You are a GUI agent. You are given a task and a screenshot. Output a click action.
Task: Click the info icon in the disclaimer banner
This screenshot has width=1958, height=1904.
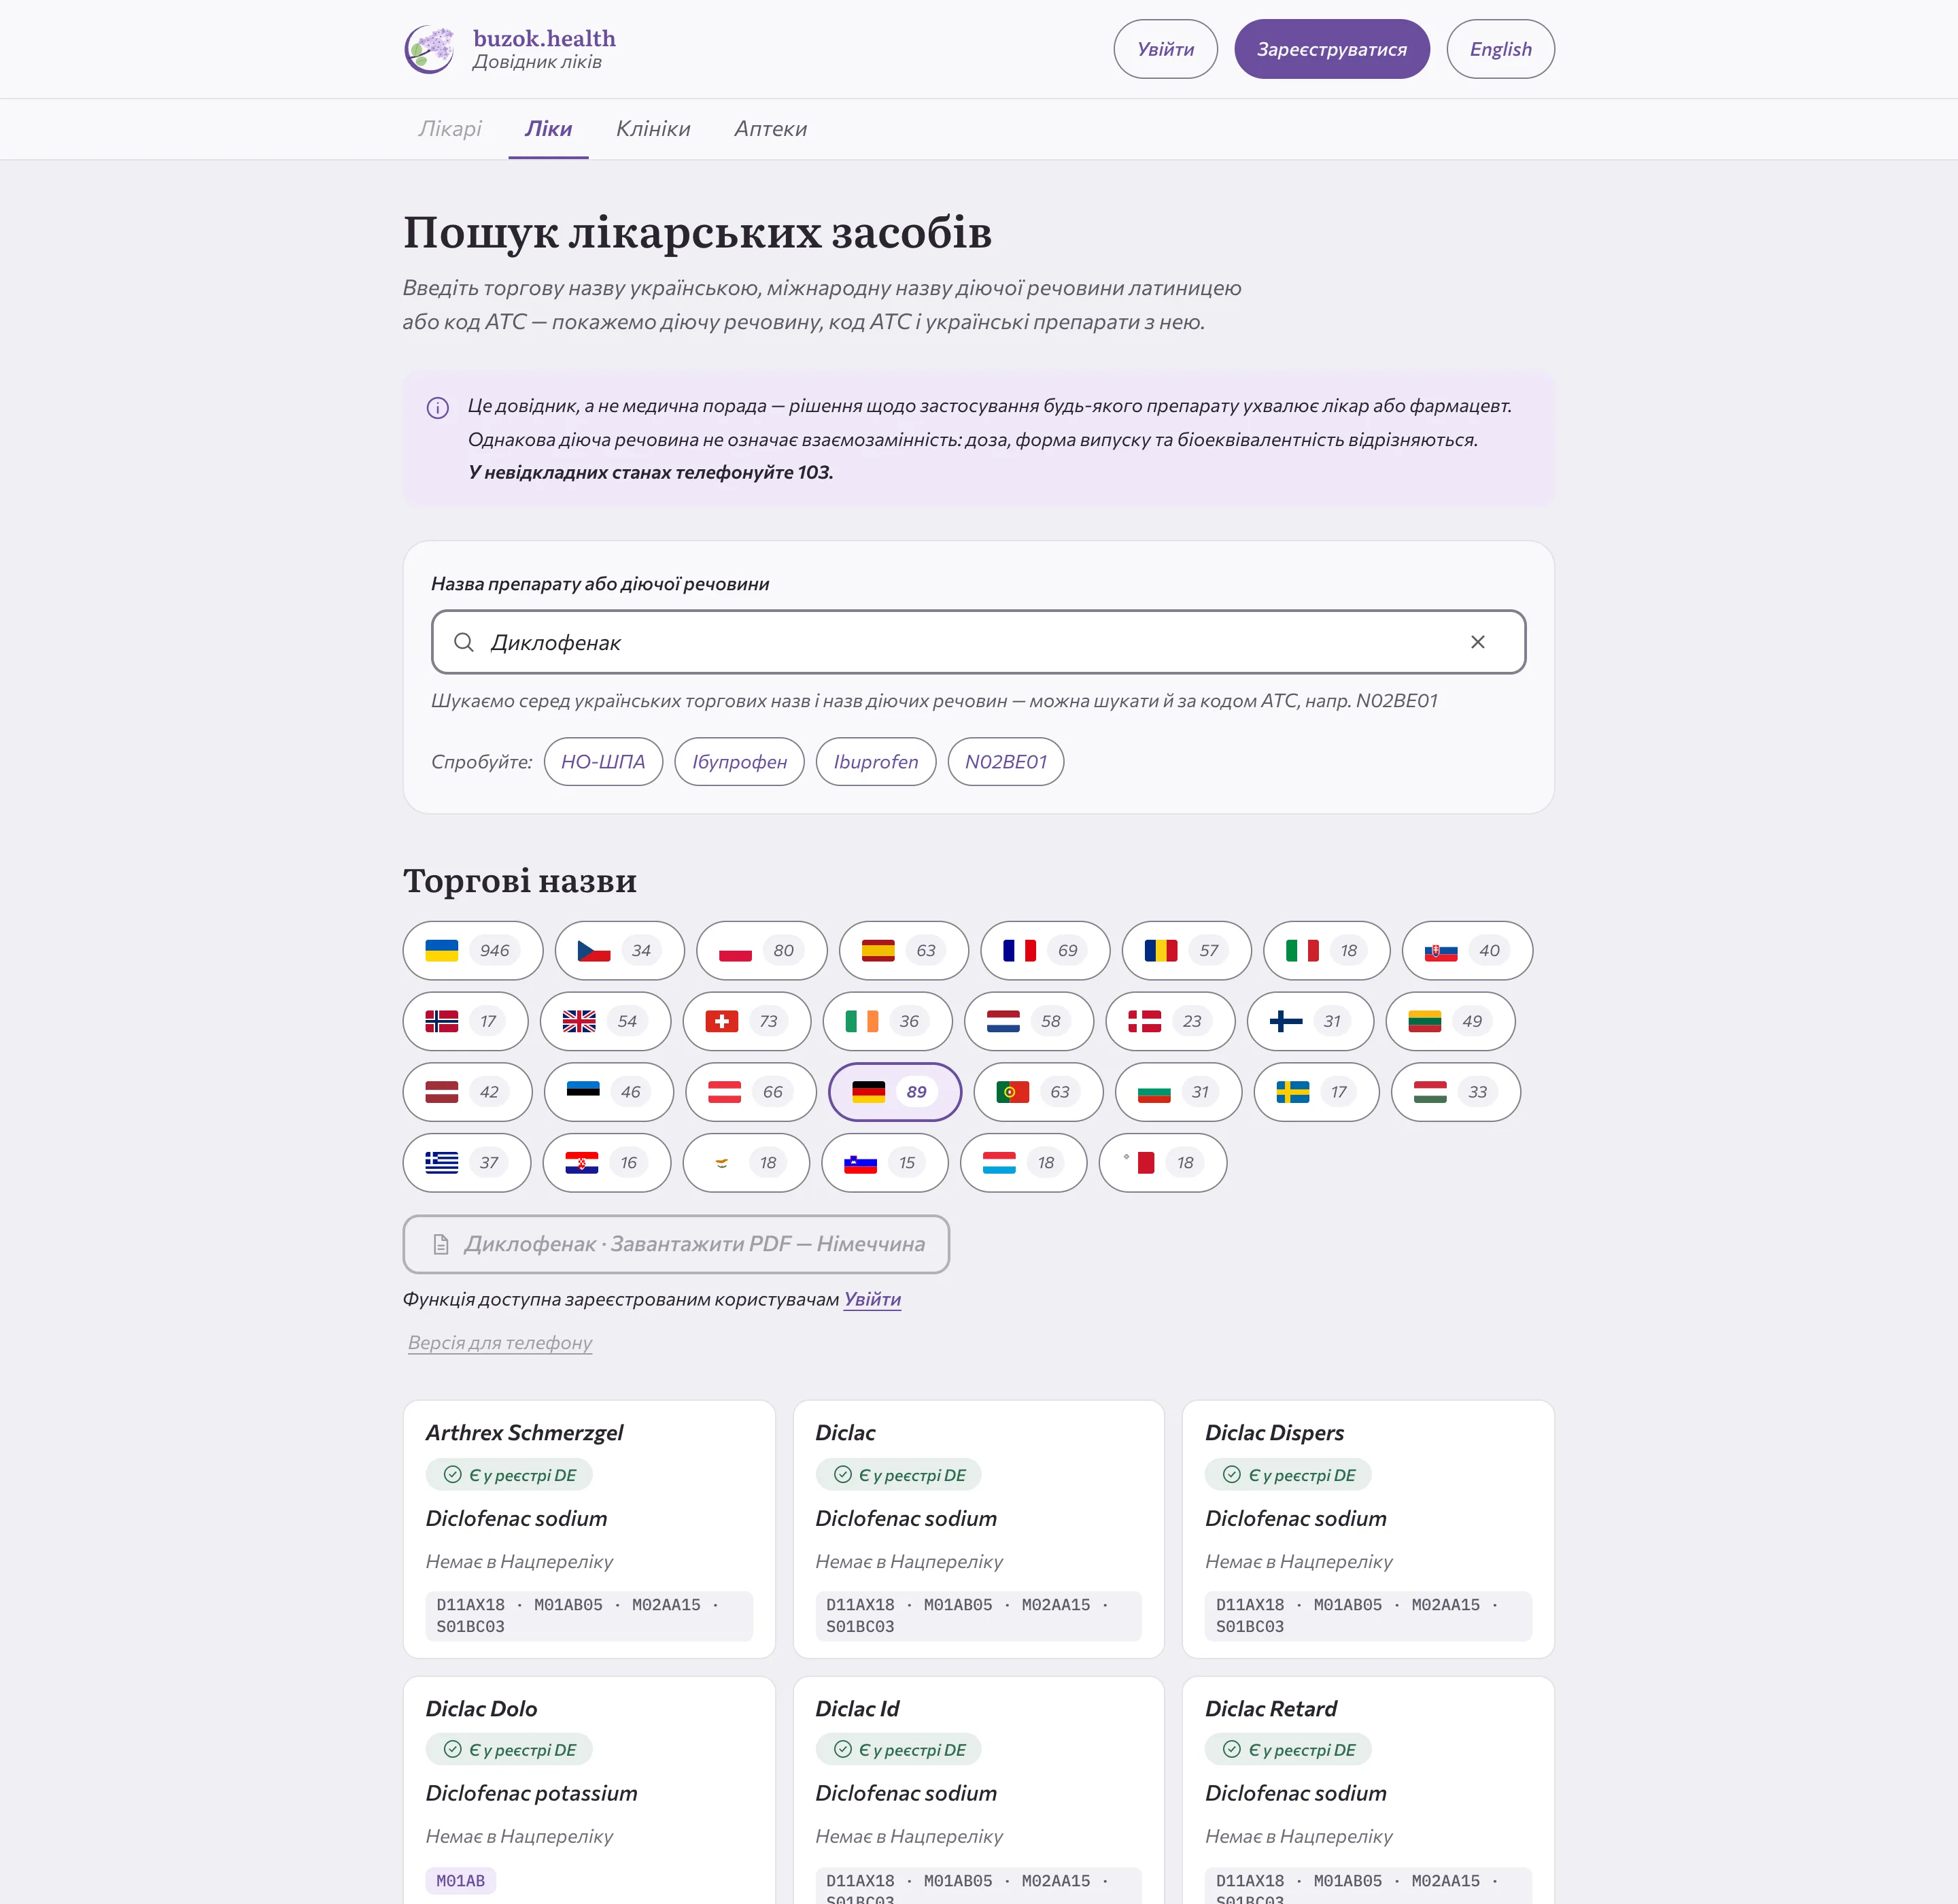coord(438,408)
